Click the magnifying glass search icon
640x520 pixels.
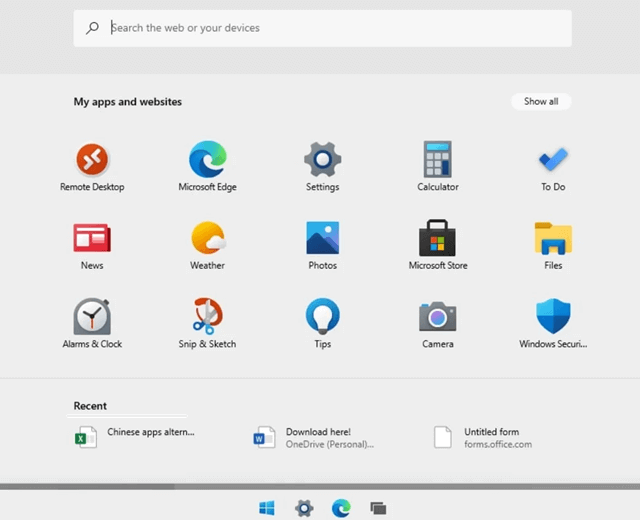[92, 28]
